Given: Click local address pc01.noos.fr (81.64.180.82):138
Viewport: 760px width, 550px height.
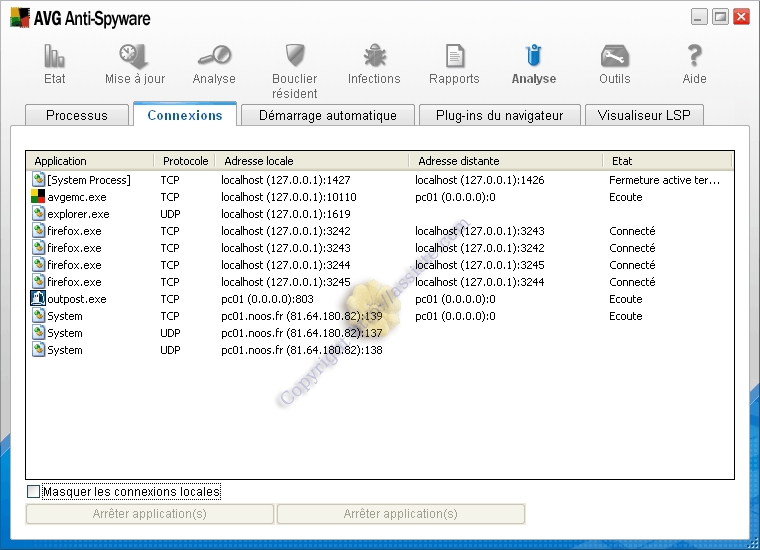Looking at the screenshot, I should [301, 350].
